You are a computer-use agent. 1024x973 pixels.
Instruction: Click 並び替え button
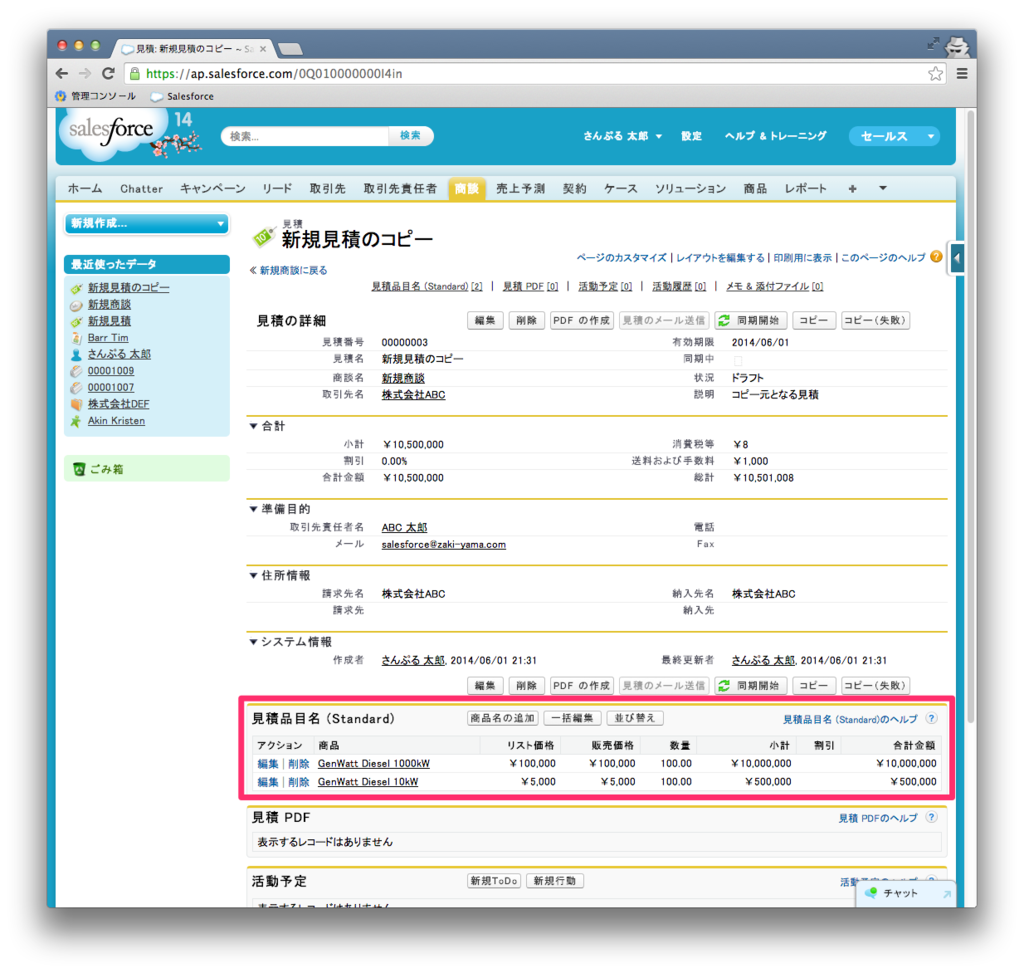click(x=635, y=718)
